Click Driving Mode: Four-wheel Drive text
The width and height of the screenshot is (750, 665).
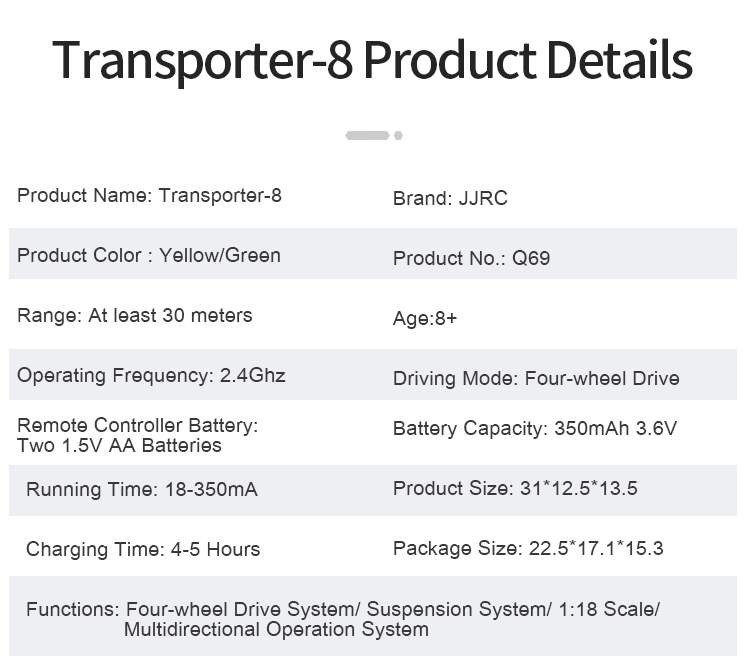pos(536,378)
